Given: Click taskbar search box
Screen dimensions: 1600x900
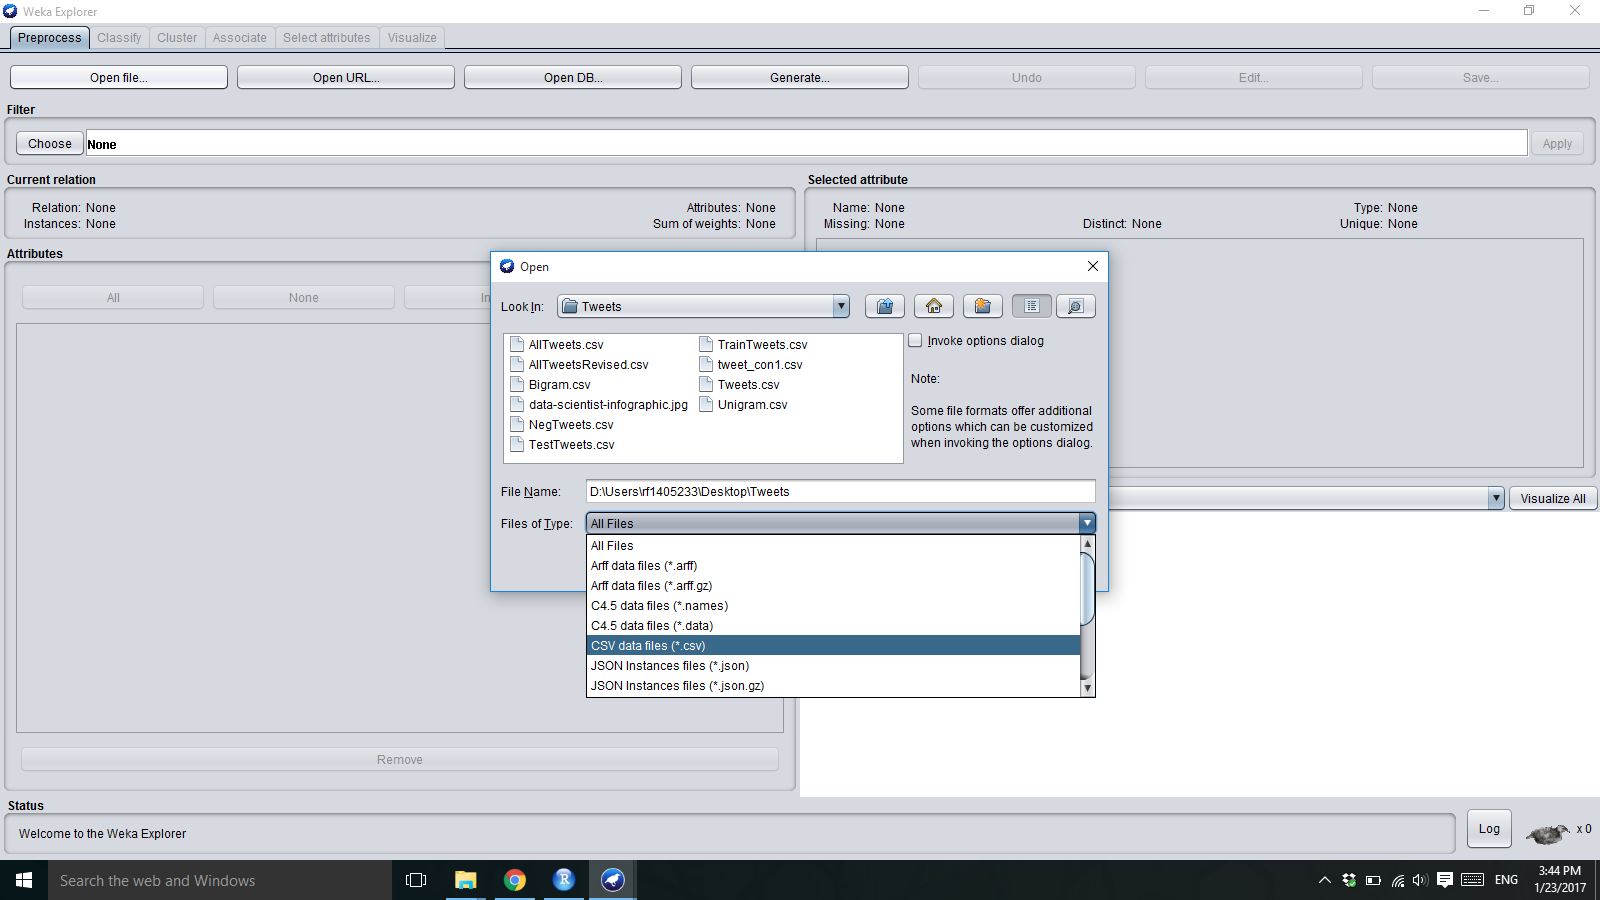Looking at the screenshot, I should click(220, 880).
